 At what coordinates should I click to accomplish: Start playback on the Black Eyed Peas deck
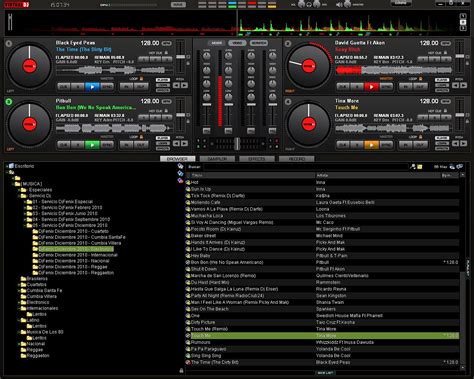pos(92,87)
